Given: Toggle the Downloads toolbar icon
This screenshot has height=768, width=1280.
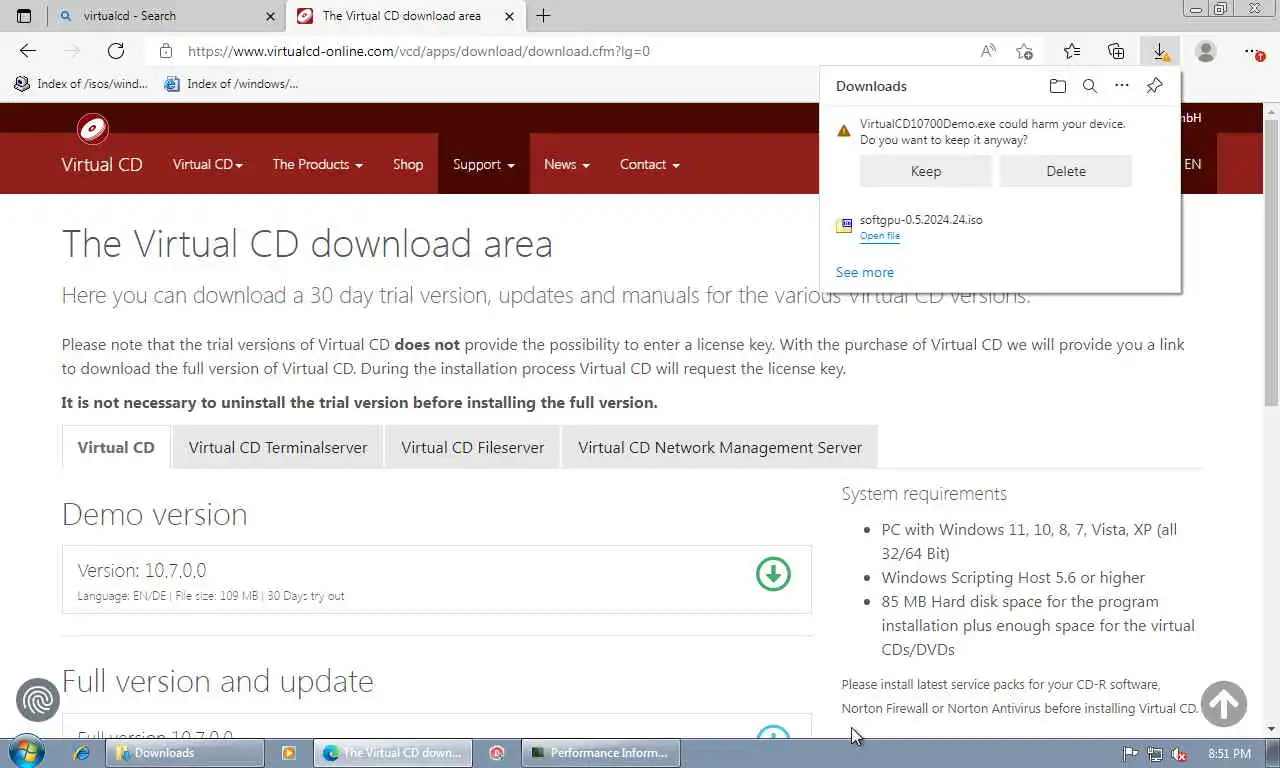Looking at the screenshot, I should pyautogui.click(x=1160, y=51).
